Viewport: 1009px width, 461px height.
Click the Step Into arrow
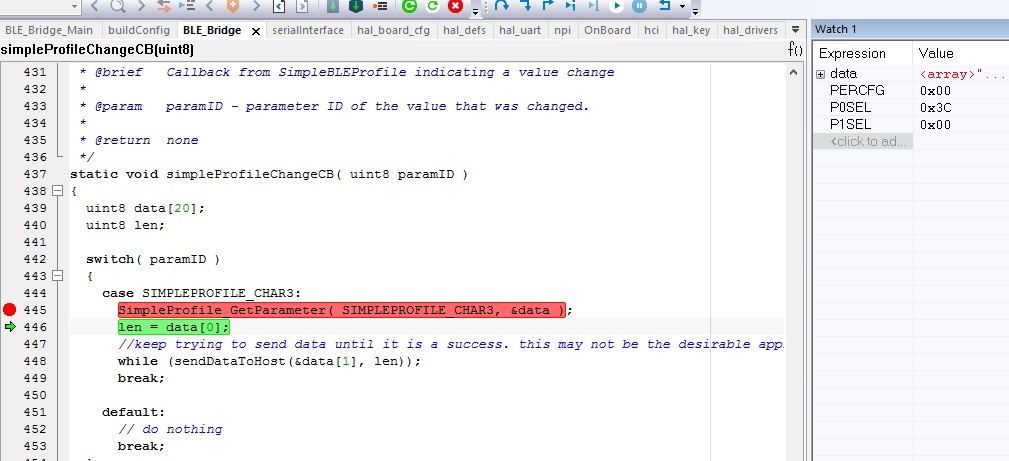tap(526, 6)
